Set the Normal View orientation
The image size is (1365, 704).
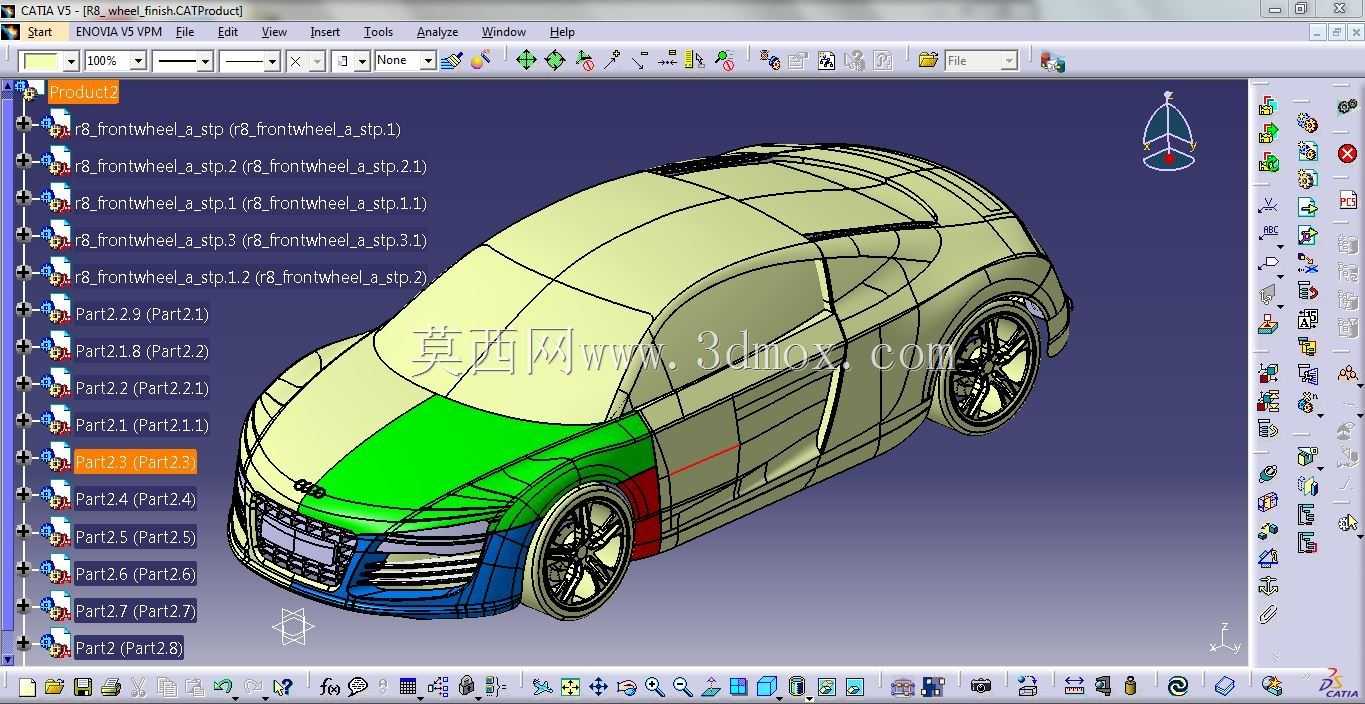711,687
